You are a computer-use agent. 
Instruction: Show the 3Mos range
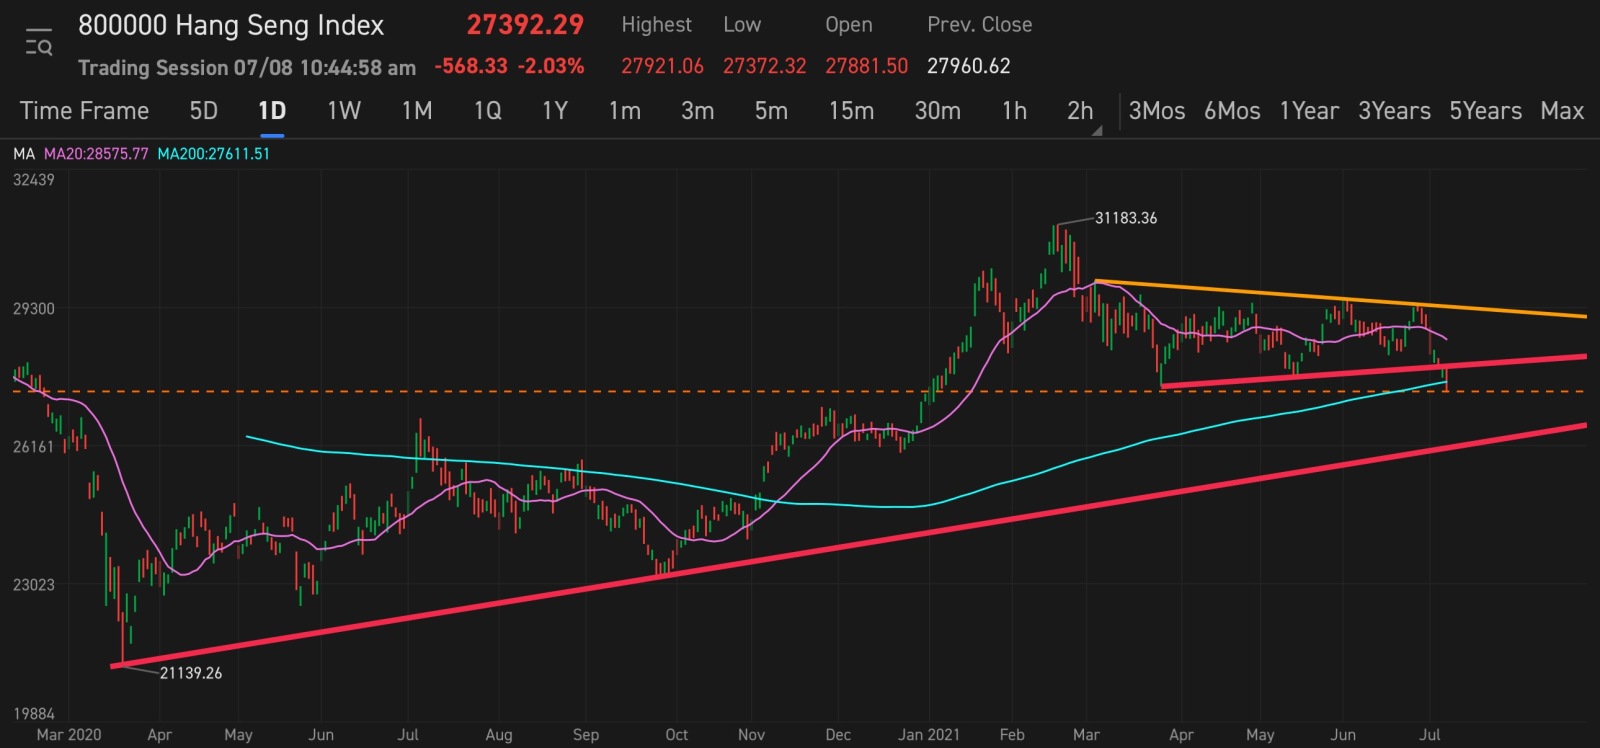pyautogui.click(x=1157, y=111)
